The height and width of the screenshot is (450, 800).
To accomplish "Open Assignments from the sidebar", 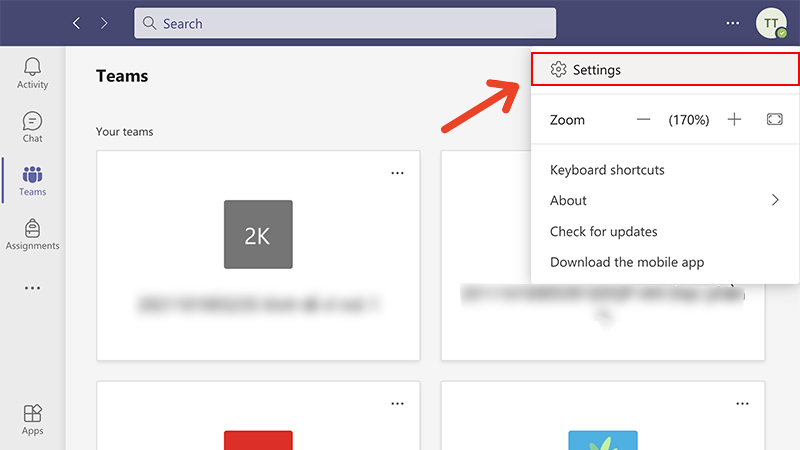I will click(x=32, y=234).
